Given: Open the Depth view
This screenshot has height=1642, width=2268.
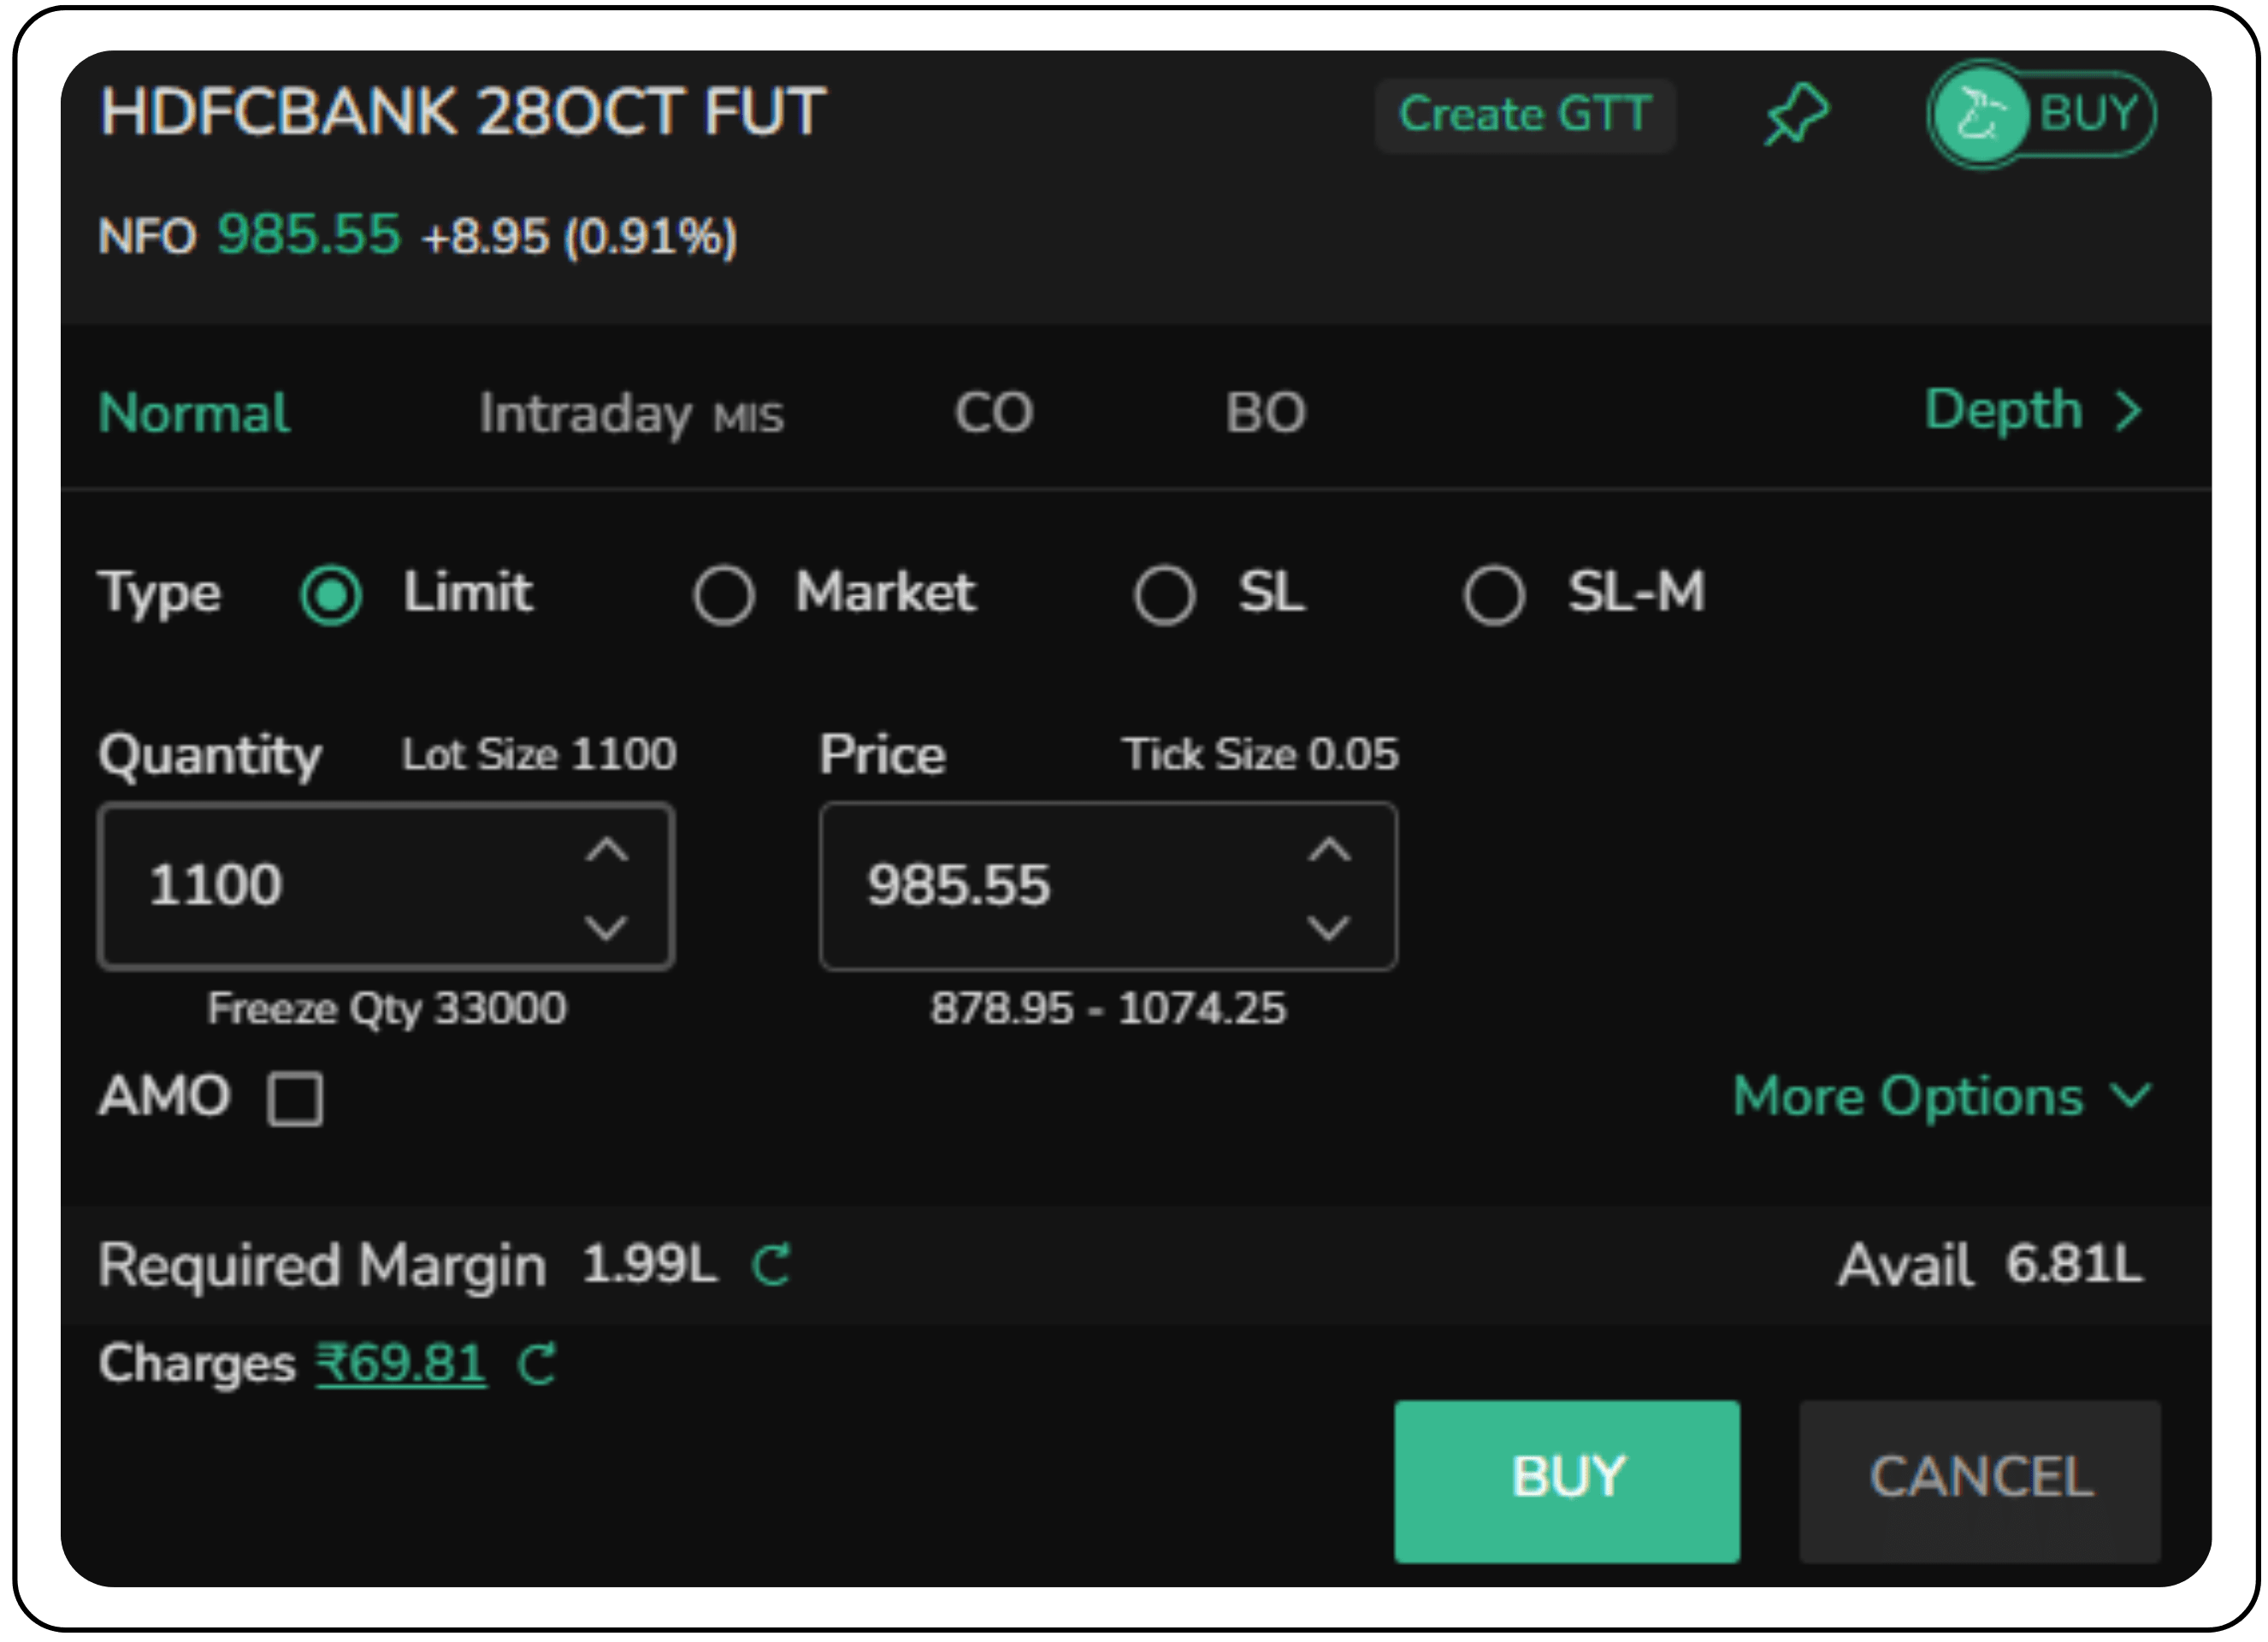Looking at the screenshot, I should [2032, 410].
